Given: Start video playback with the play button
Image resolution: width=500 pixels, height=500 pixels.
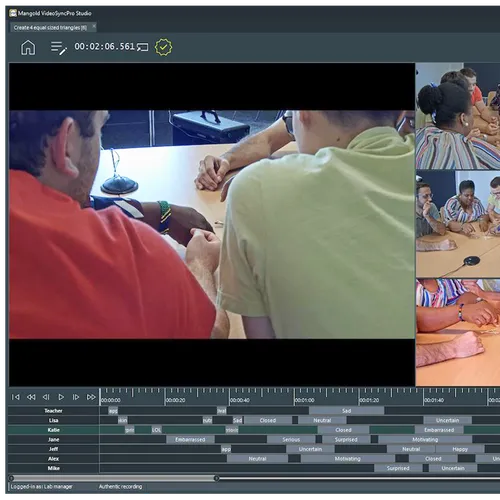Looking at the screenshot, I should point(61,397).
